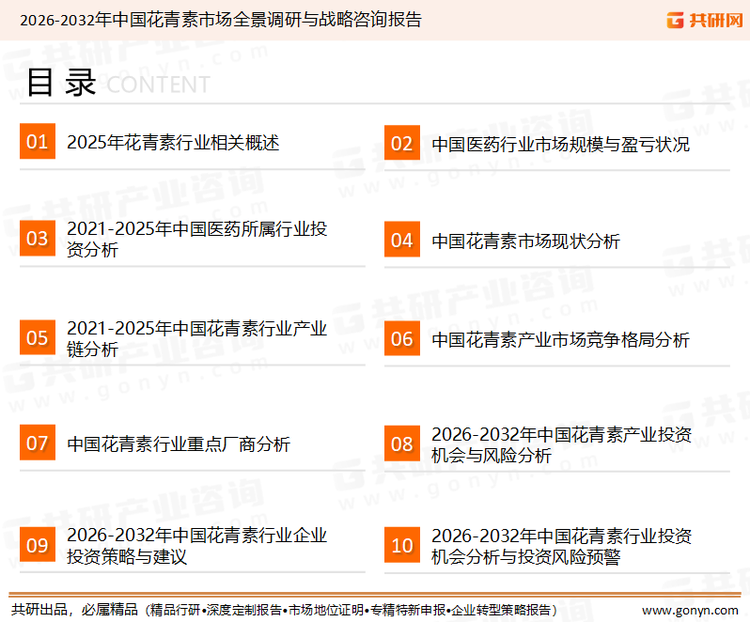The image size is (750, 622).
Task: Click the orange 02 number box
Action: 402,143
